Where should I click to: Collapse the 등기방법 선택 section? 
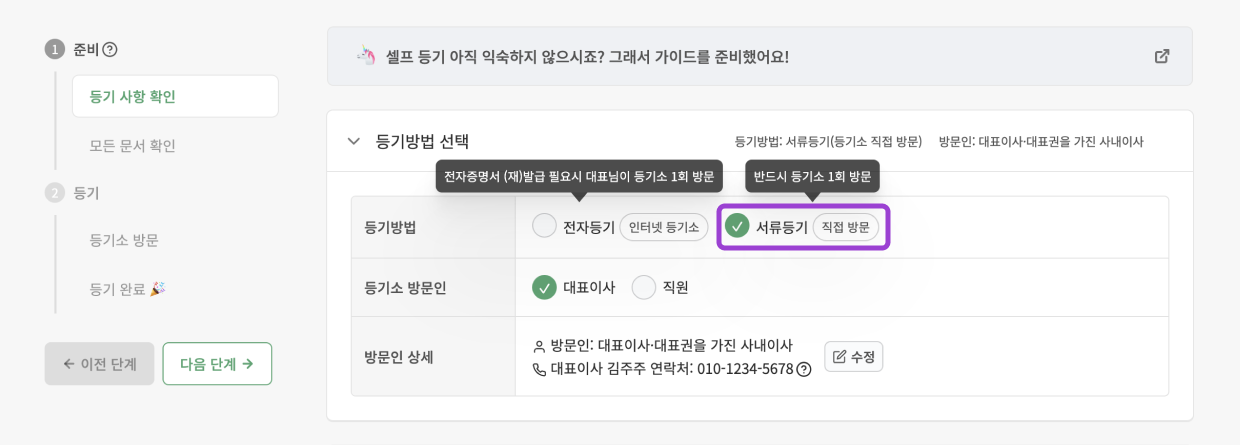353,141
